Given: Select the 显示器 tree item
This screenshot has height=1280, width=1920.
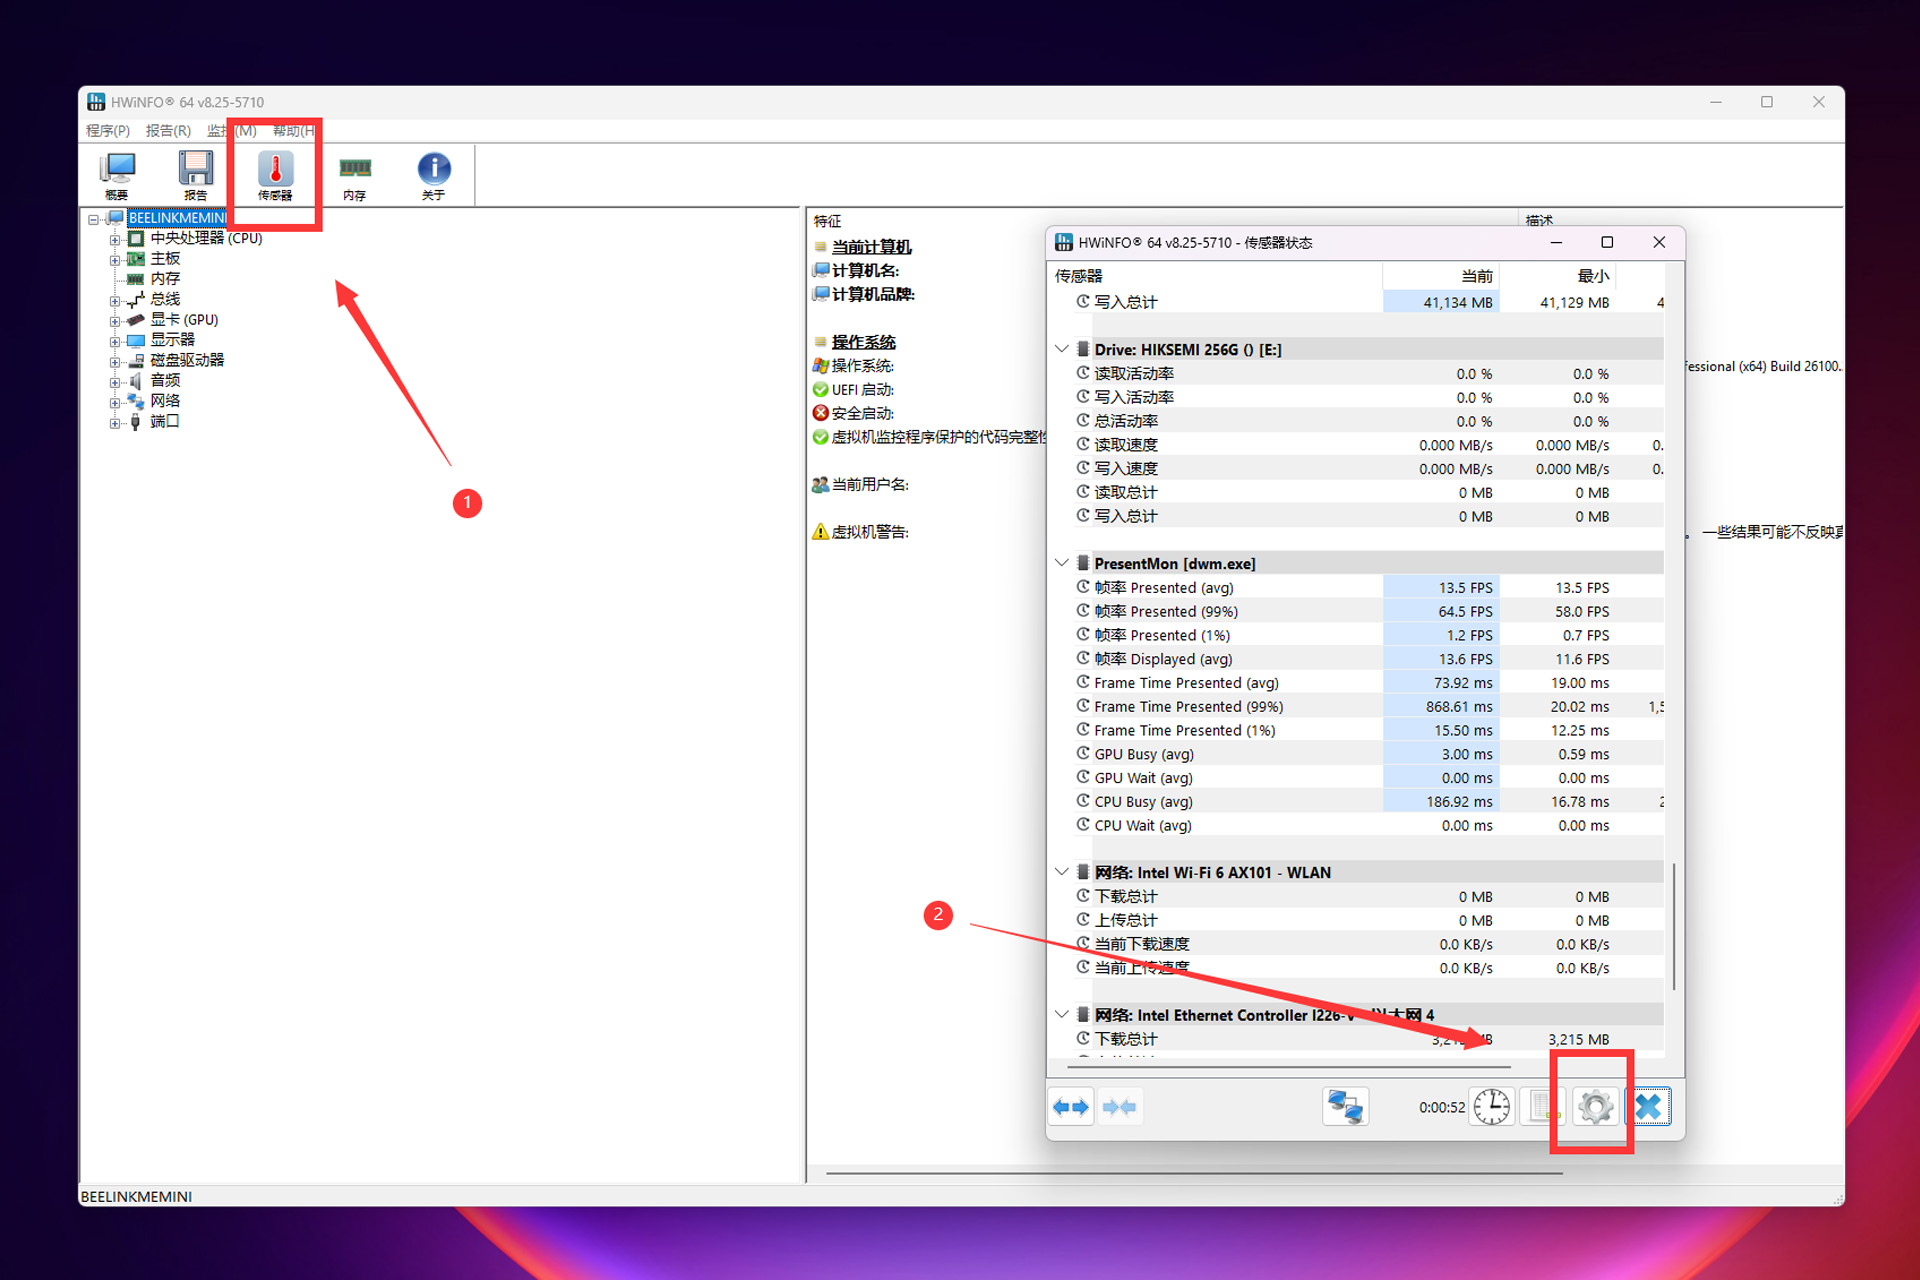Looking at the screenshot, I should click(x=173, y=340).
